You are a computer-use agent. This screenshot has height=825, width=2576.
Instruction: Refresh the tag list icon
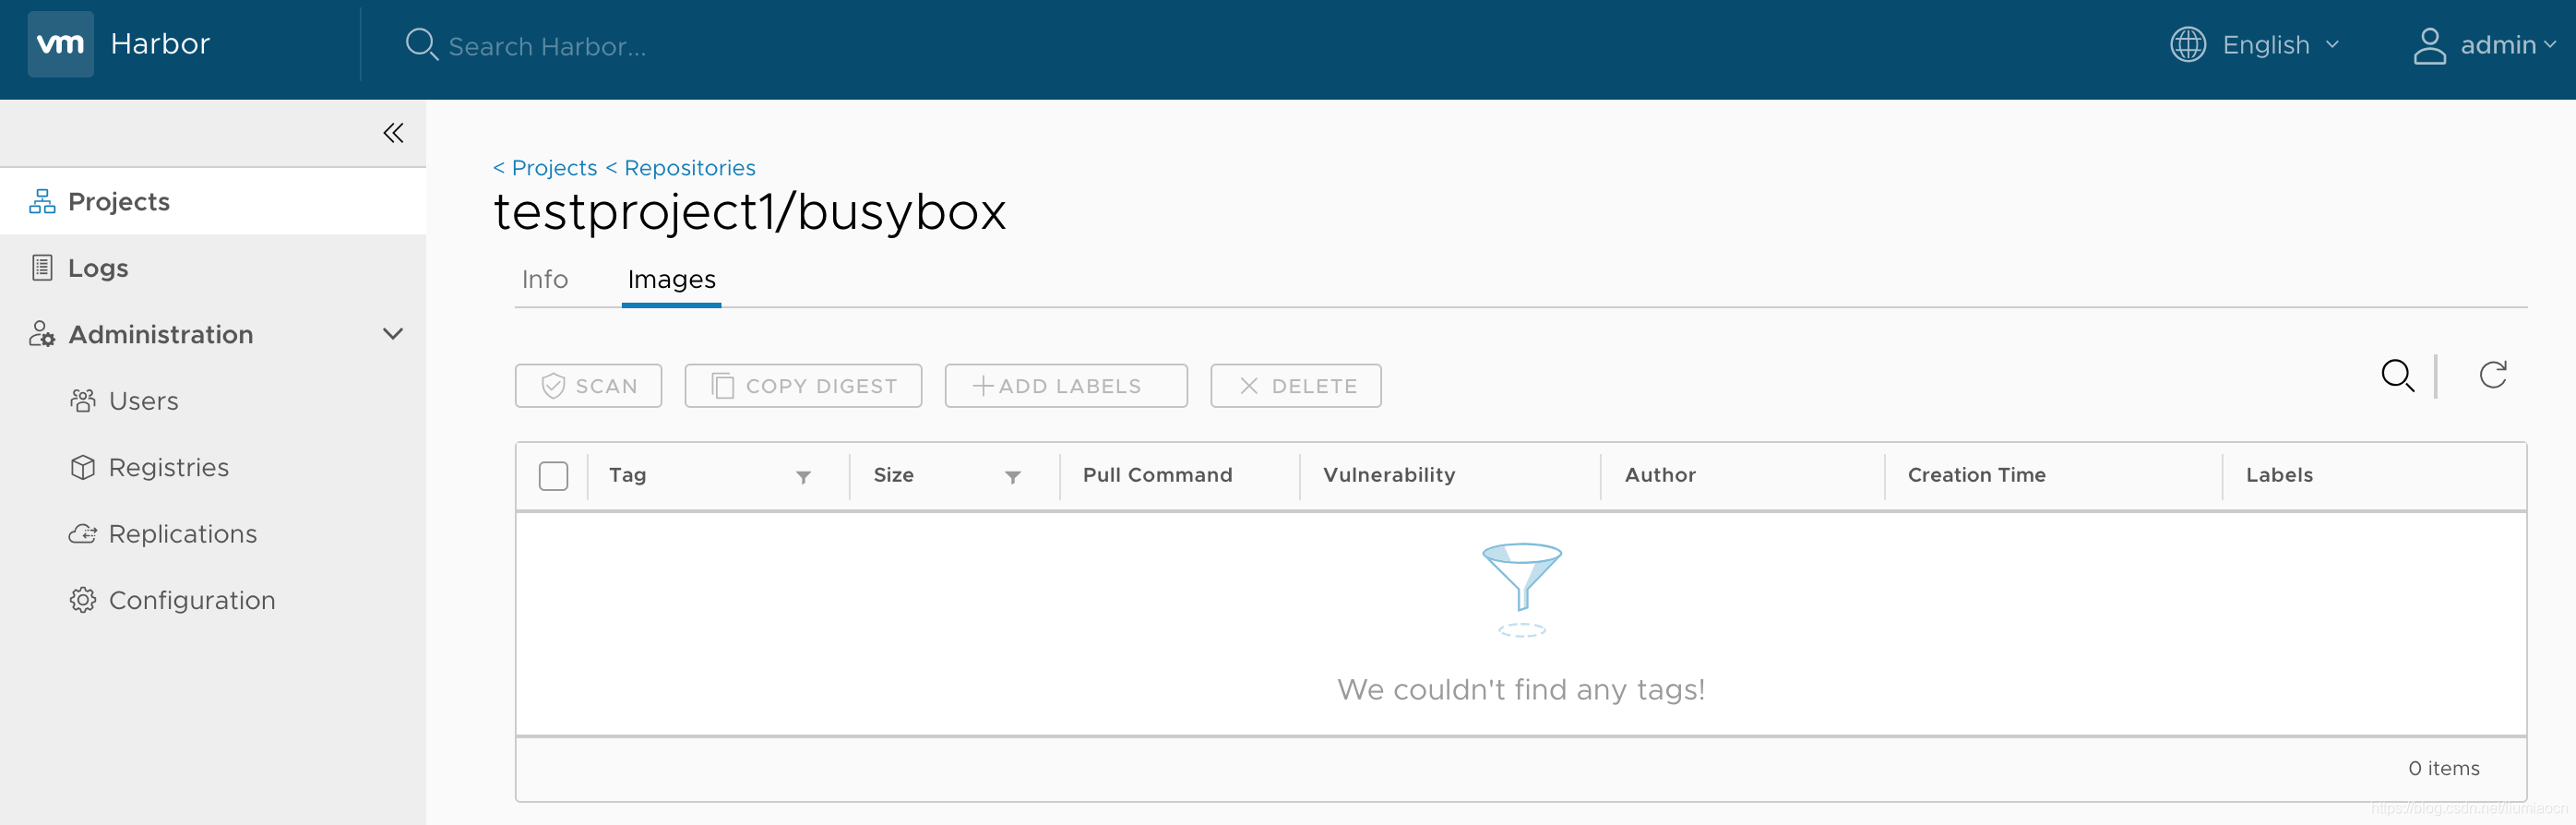[2493, 375]
